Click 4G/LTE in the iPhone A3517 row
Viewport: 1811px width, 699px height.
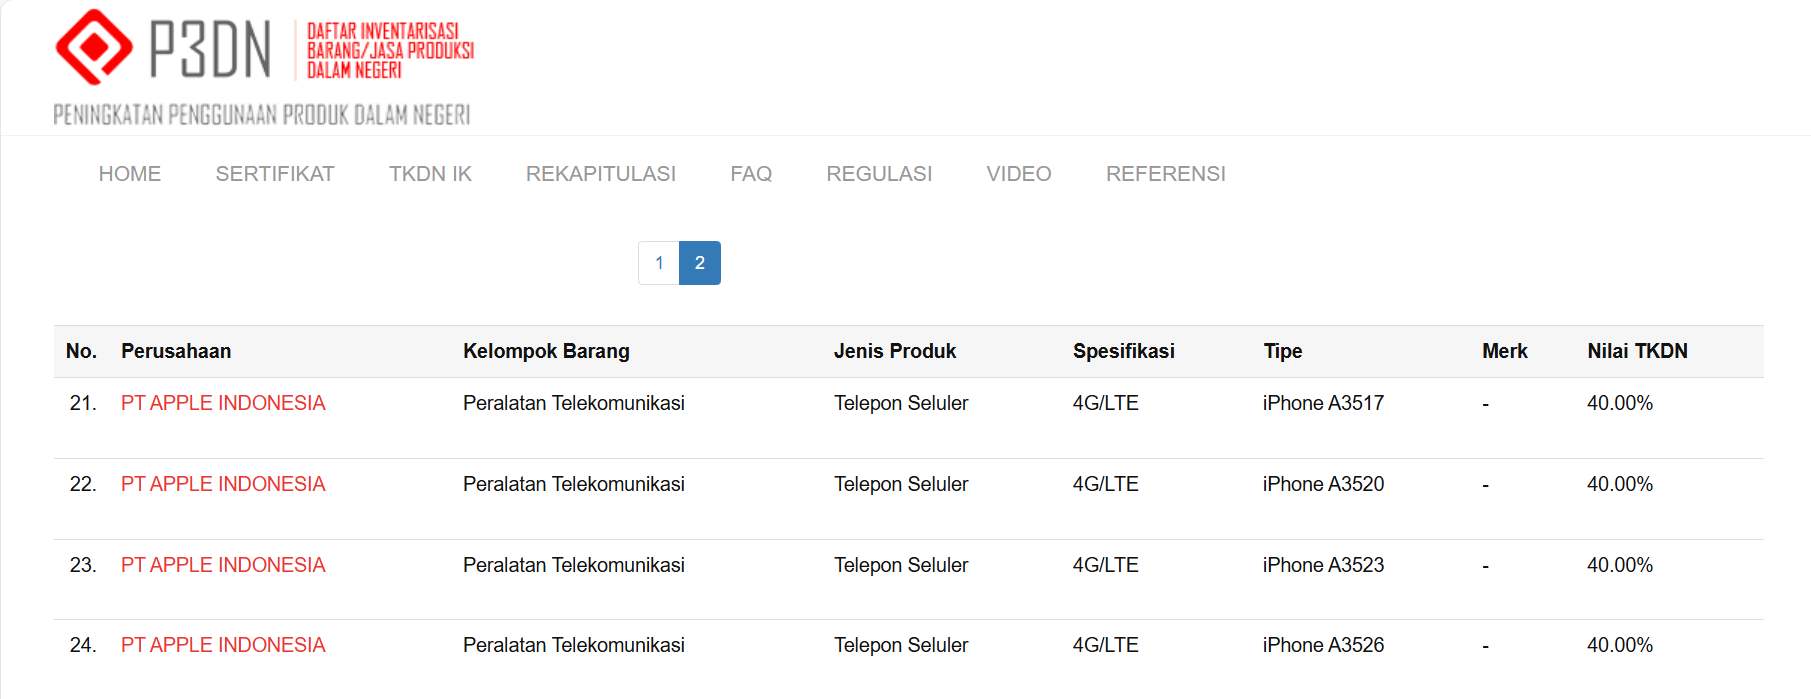pyautogui.click(x=1106, y=403)
